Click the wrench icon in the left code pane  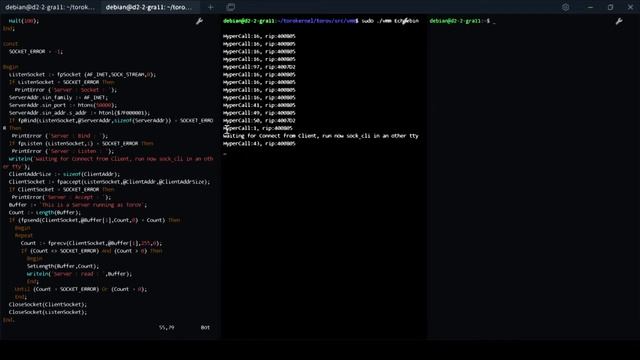pyautogui.click(x=200, y=21)
